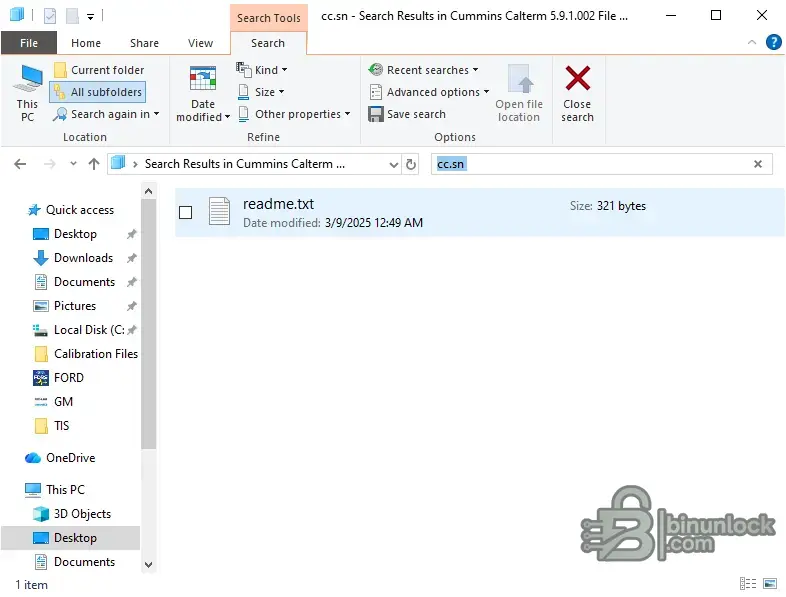Open Size filter dropdown
Viewport: 786px width, 597px height.
(x=261, y=92)
